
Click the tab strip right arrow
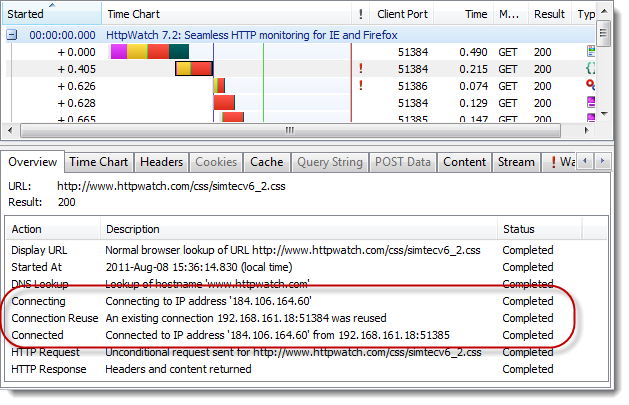(602, 161)
